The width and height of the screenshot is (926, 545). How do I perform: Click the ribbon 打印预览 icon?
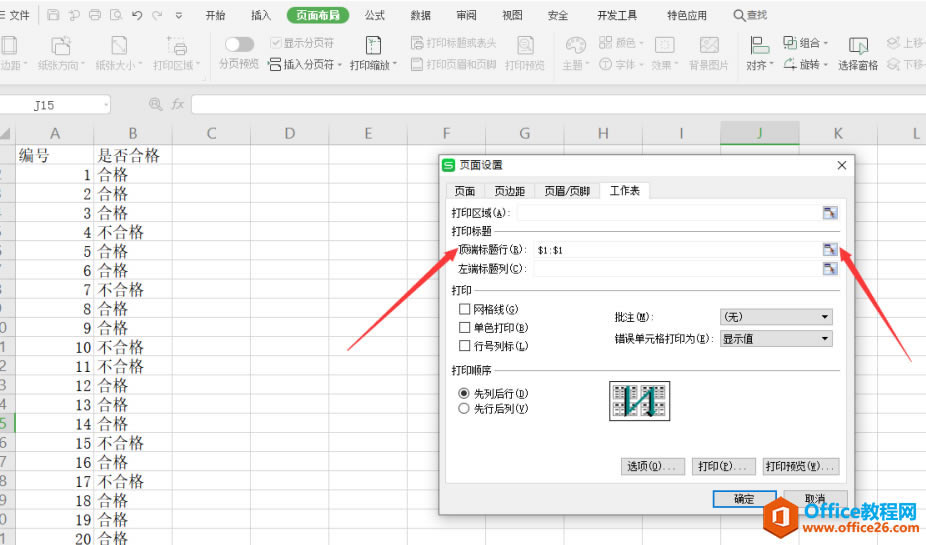click(x=525, y=45)
